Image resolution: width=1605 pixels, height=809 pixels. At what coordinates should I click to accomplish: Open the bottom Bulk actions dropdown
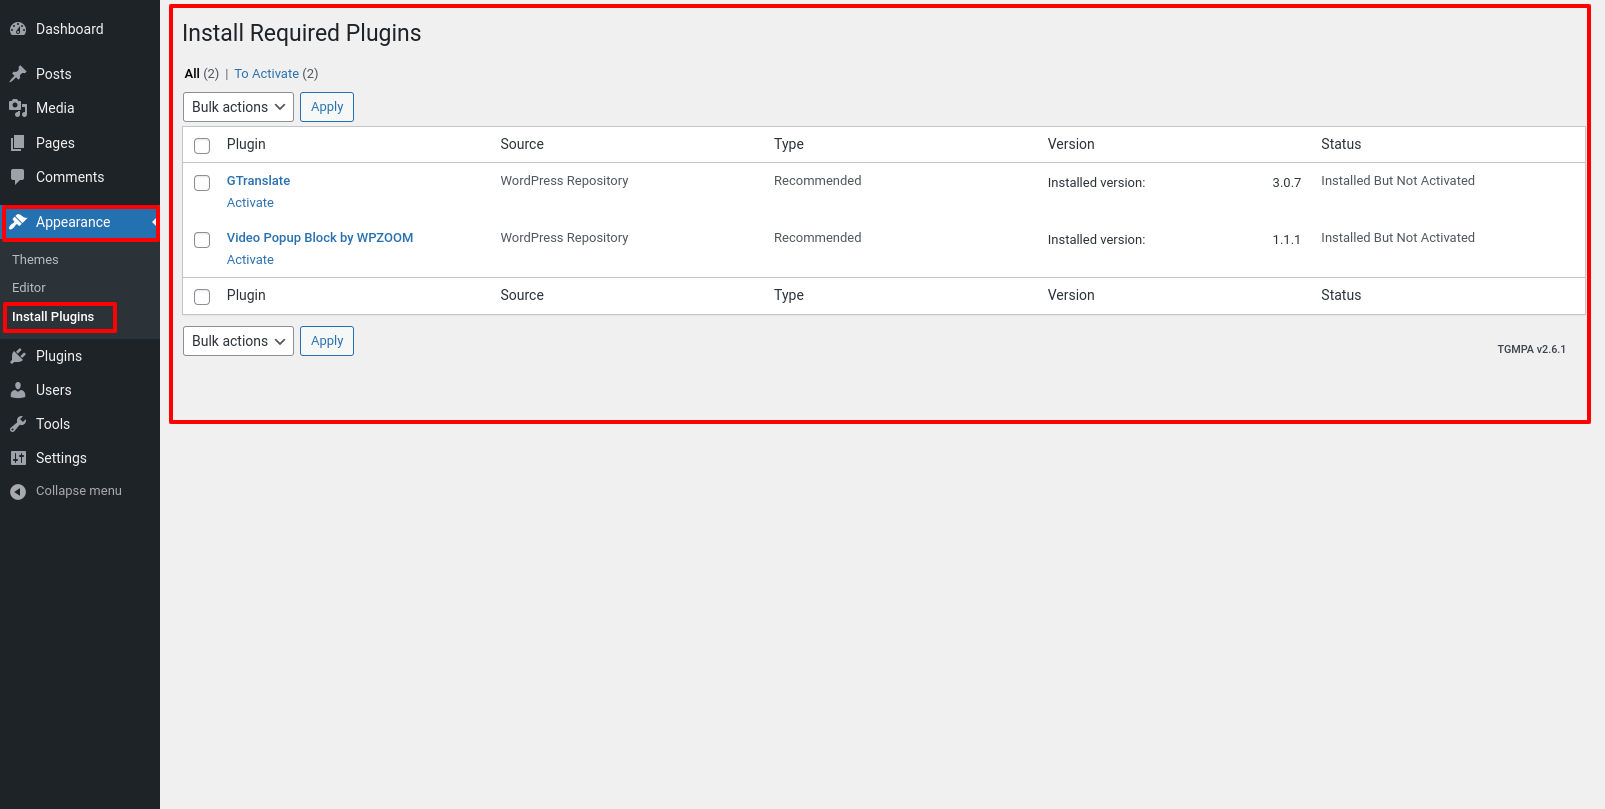pyautogui.click(x=238, y=341)
